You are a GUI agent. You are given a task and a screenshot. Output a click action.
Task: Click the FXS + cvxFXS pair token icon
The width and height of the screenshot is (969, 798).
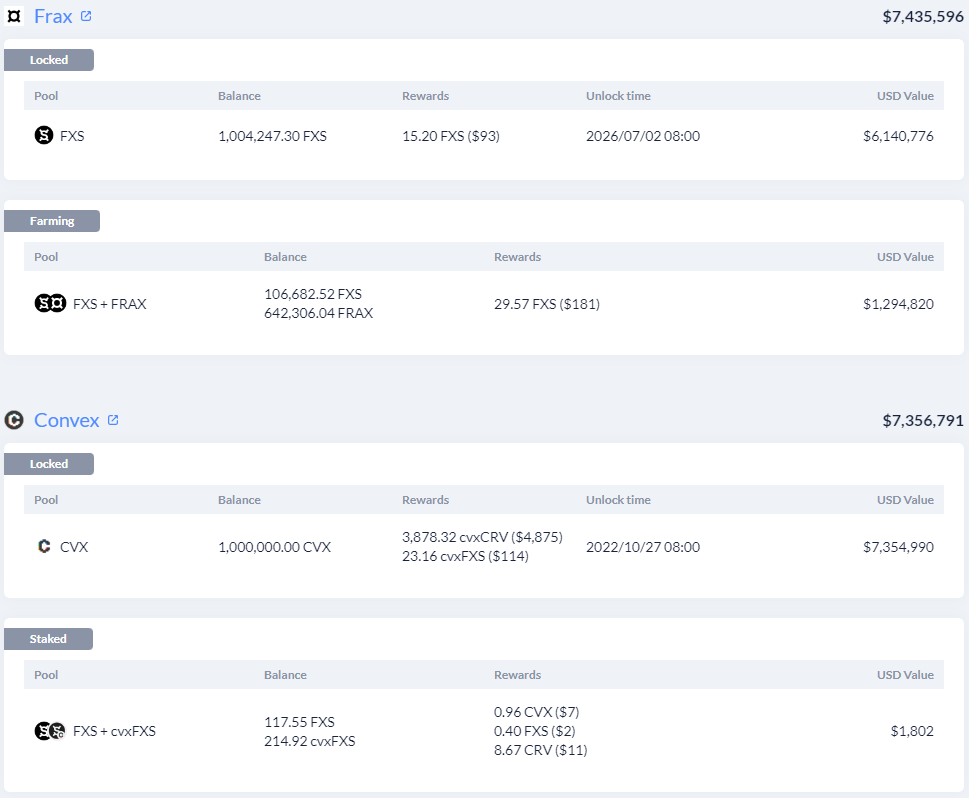pos(49,731)
